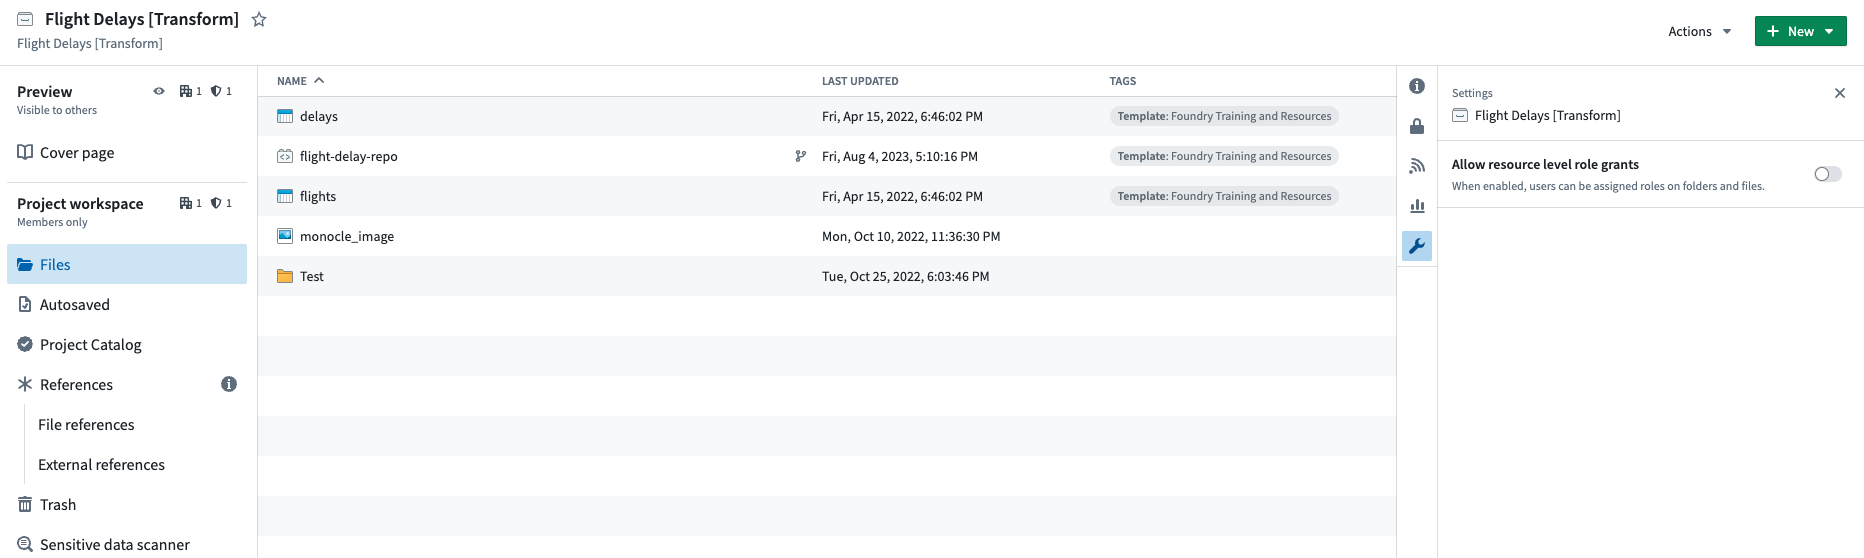Toggle the Preview eye visibility icon
The width and height of the screenshot is (1864, 558).
coord(159,91)
